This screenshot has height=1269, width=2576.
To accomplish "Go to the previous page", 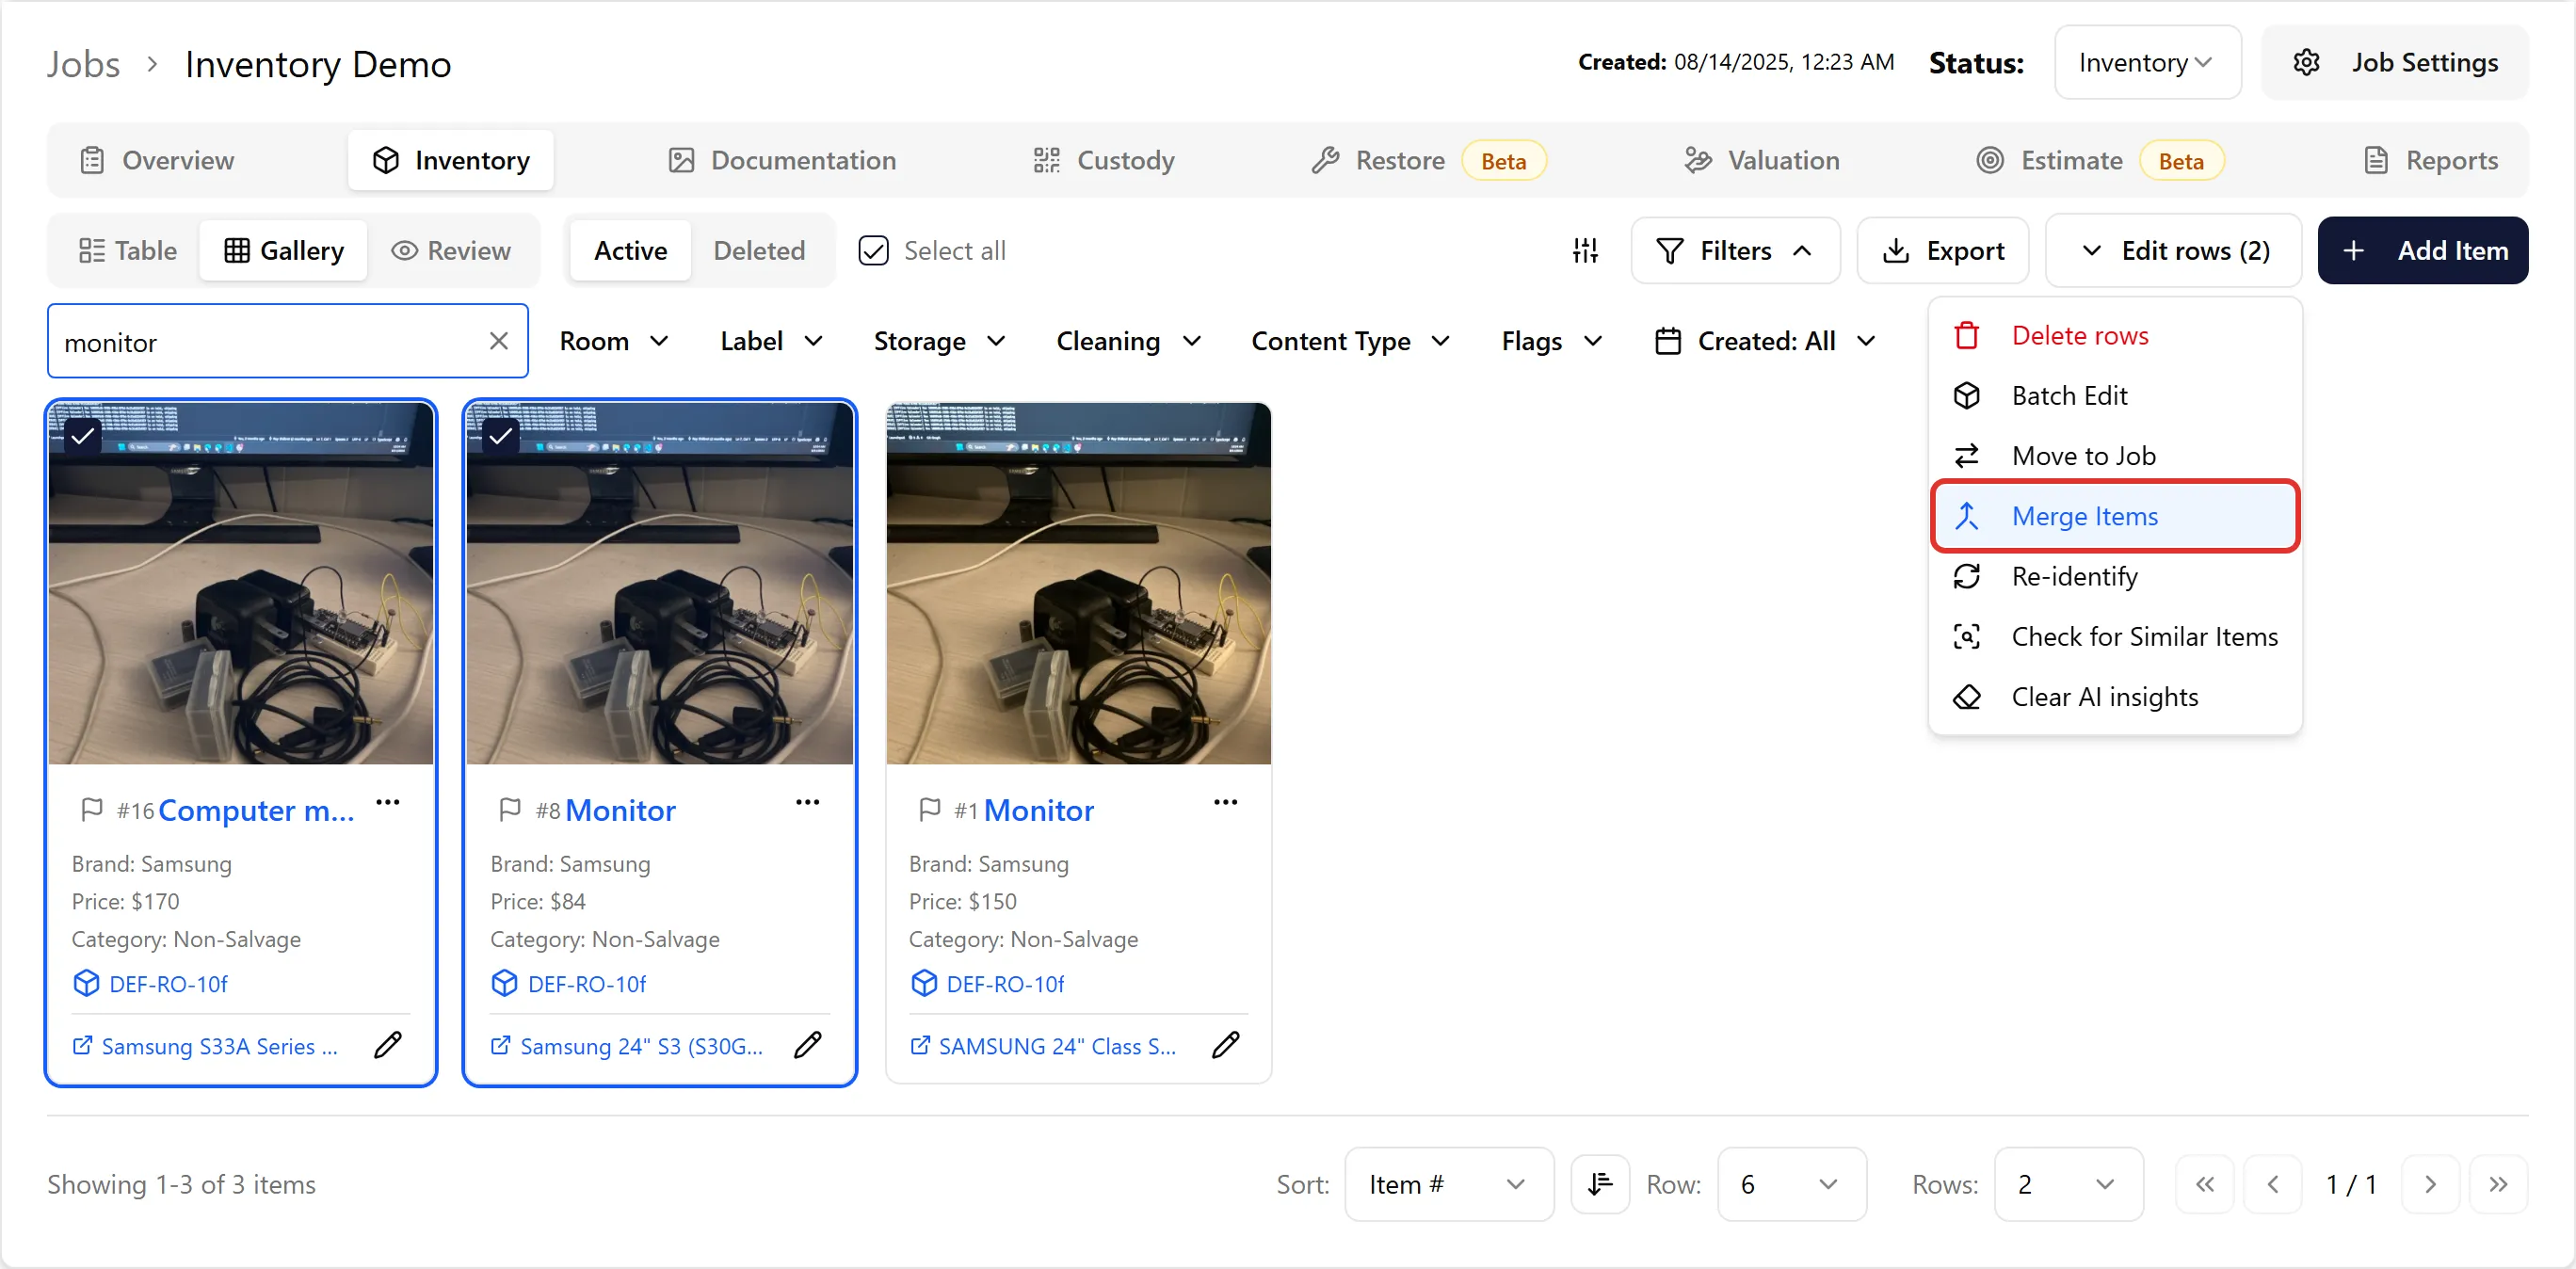I will coord(2272,1184).
